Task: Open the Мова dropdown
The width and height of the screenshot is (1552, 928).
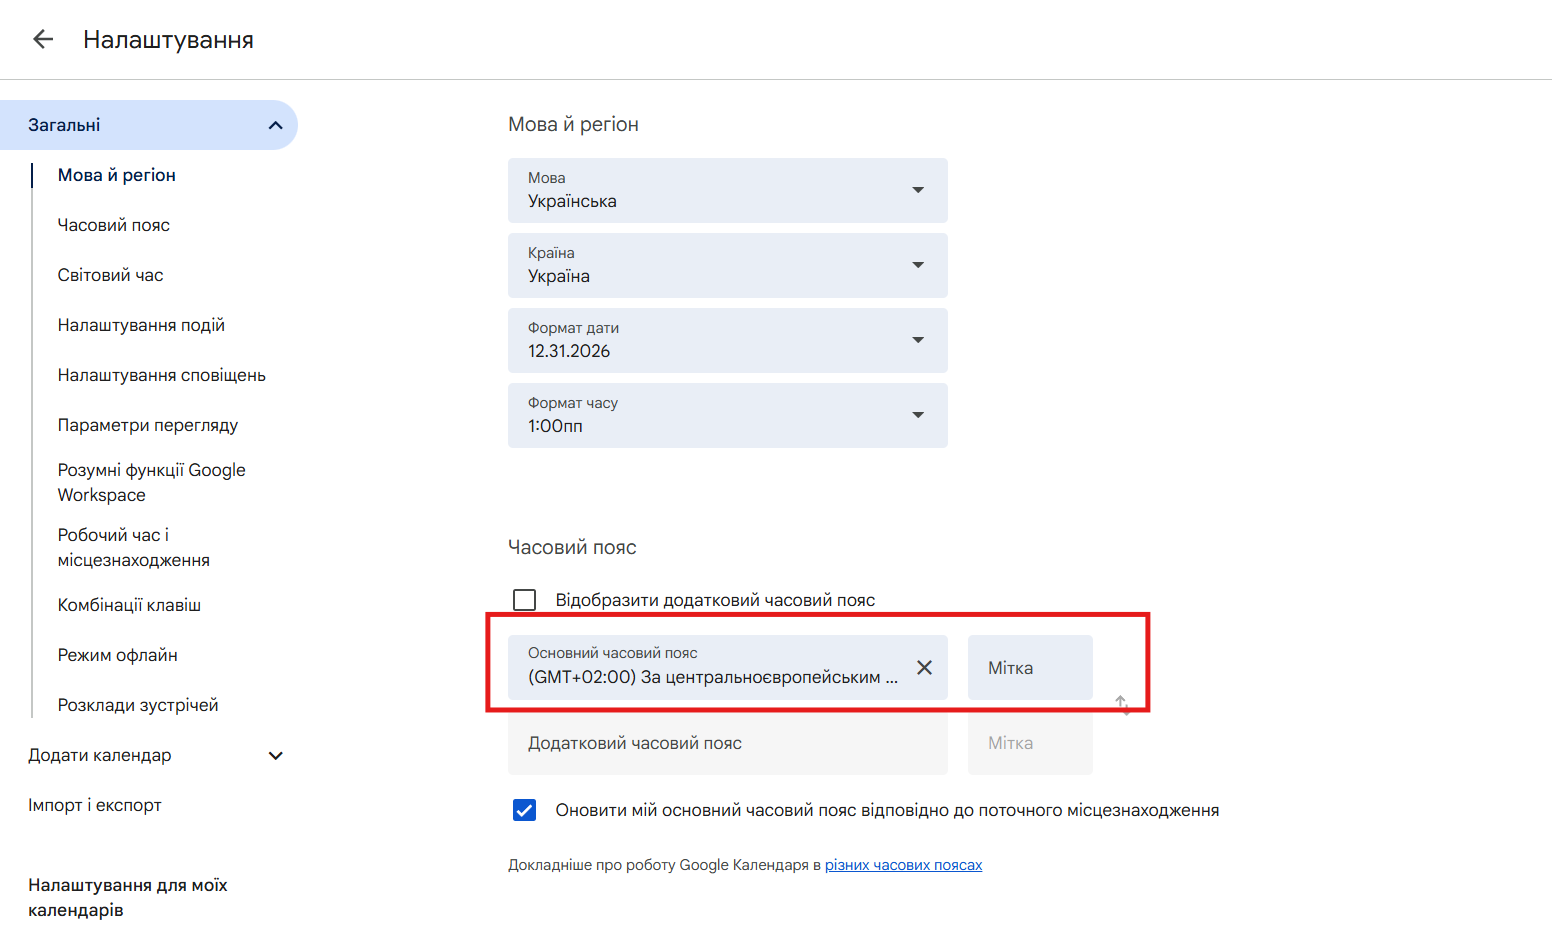Action: coord(728,190)
